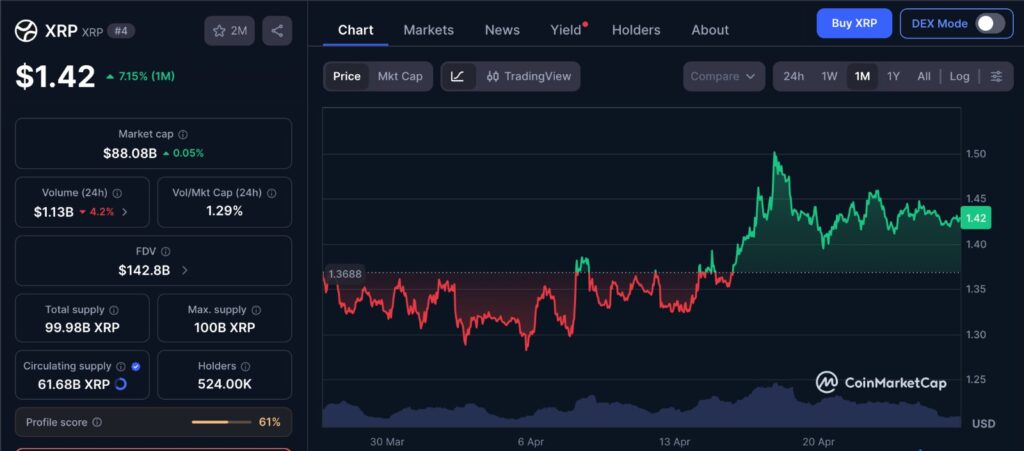Click the verified badge on Circulating supply
Image resolution: width=1024 pixels, height=451 pixels.
point(136,366)
